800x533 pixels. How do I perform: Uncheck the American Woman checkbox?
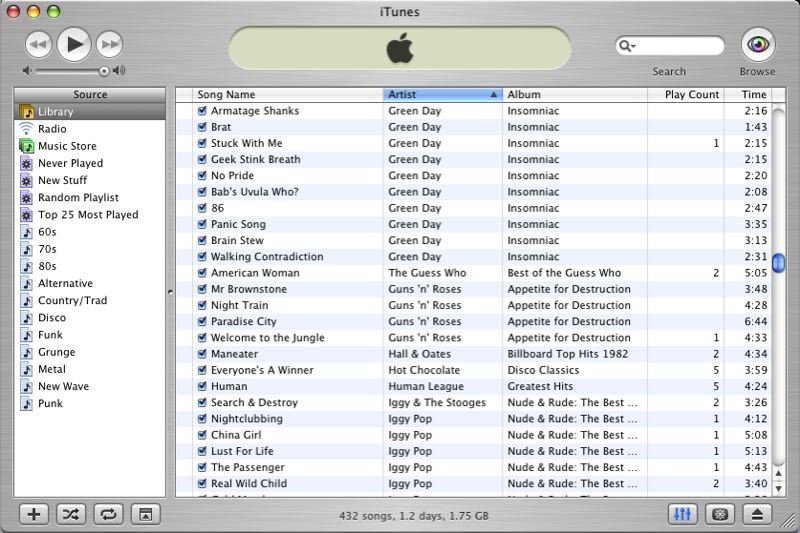click(202, 273)
